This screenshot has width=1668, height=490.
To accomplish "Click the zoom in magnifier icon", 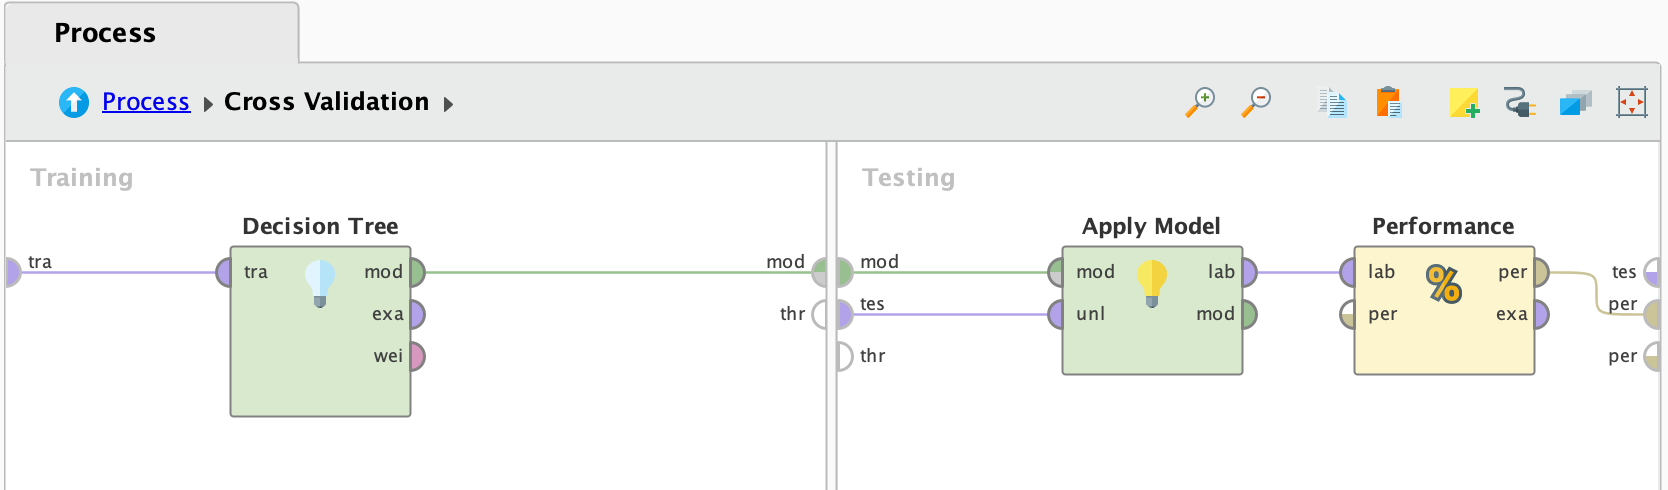I will (1200, 102).
